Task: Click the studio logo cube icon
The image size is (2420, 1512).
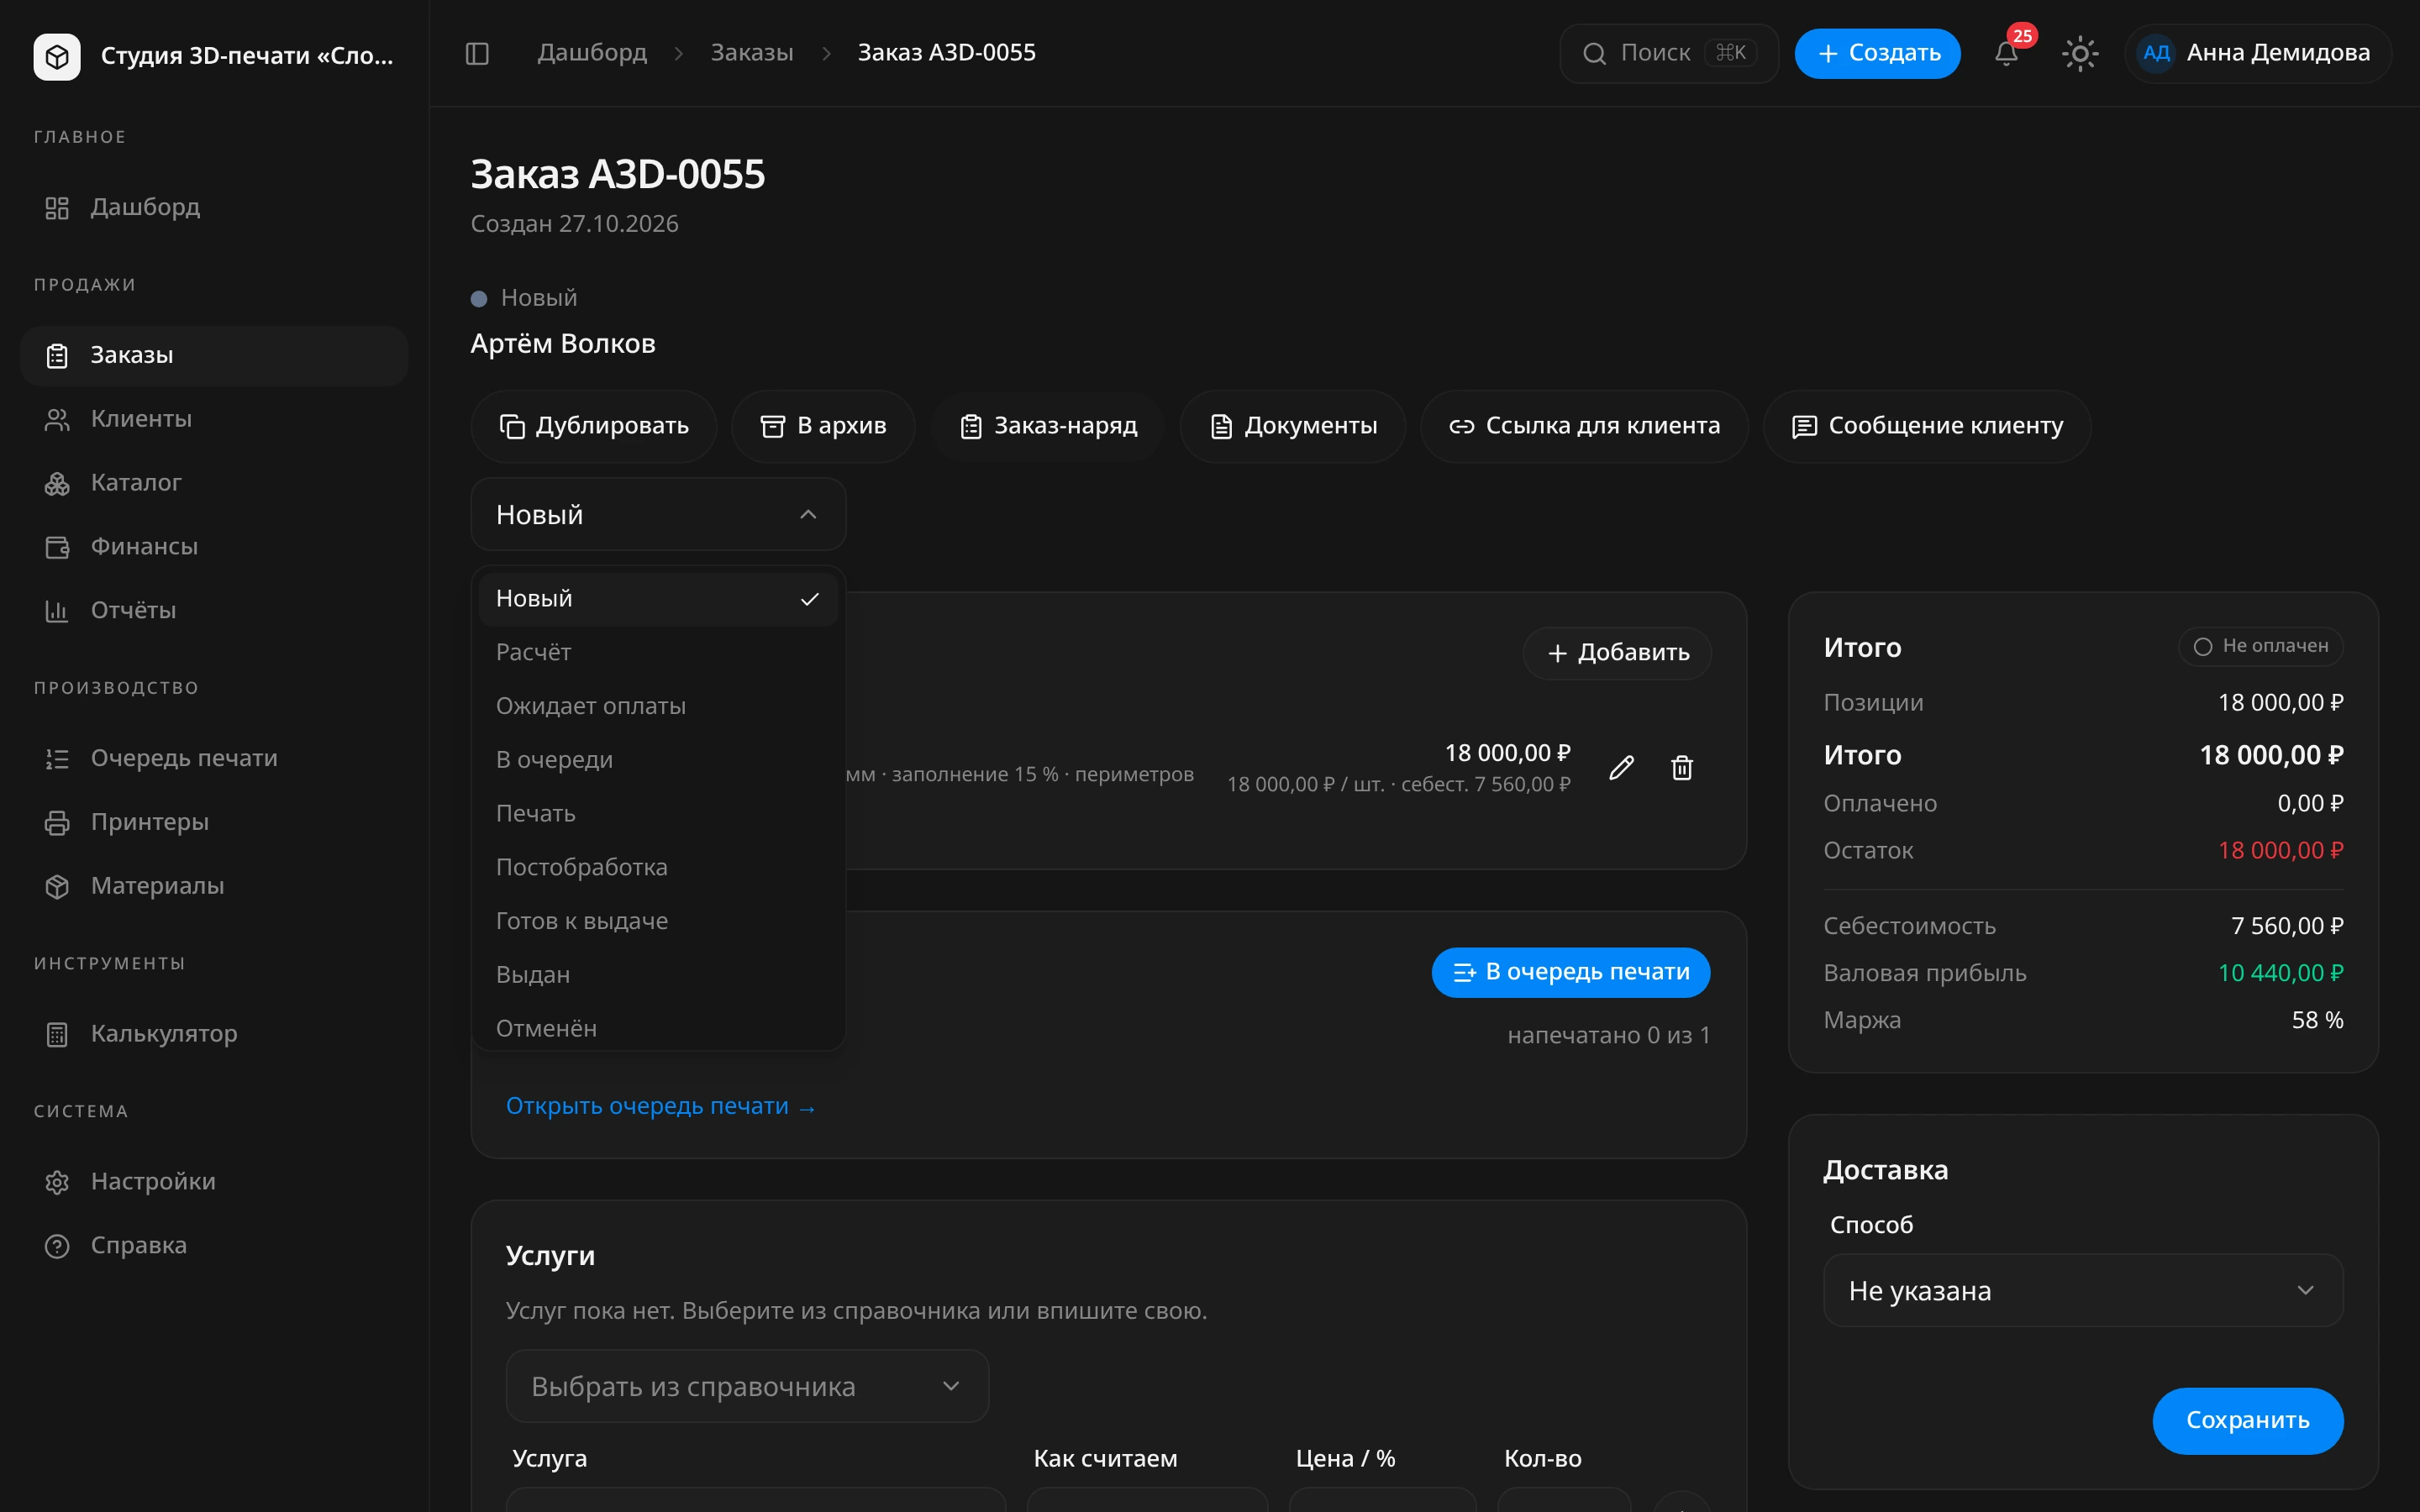Action: [x=57, y=56]
